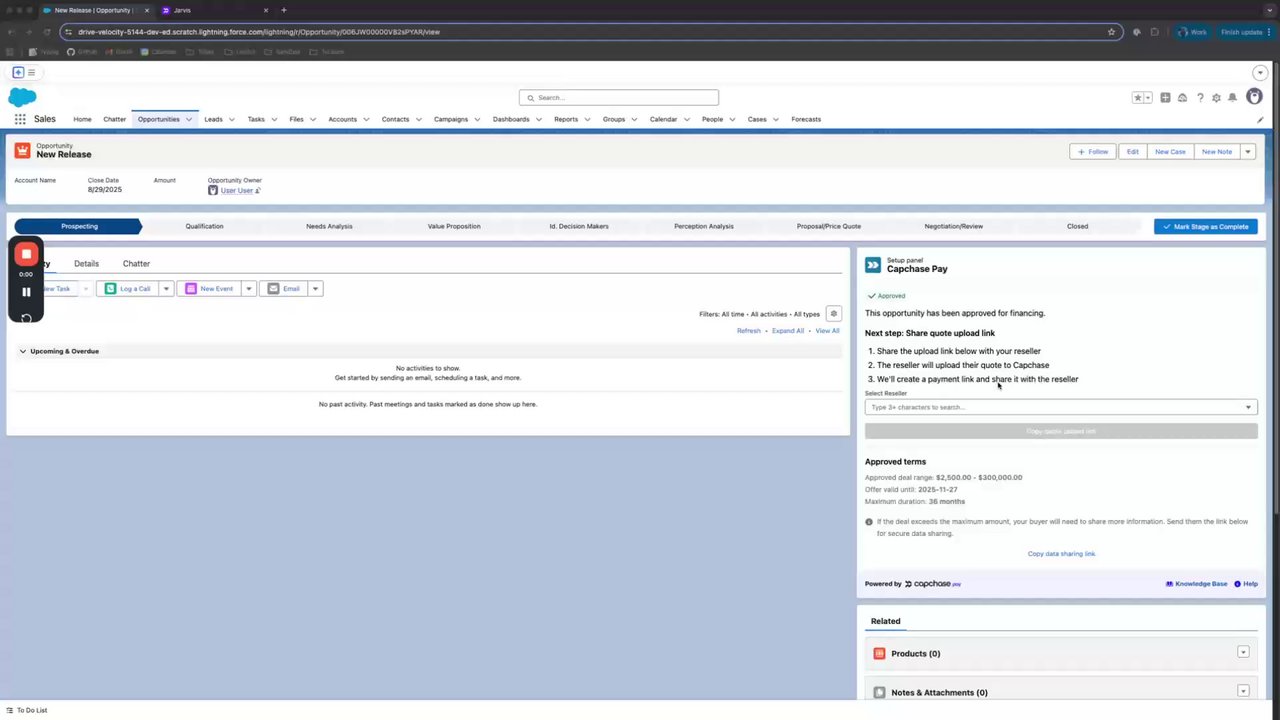The height and width of the screenshot is (720, 1280).
Task: Go to the Chatter nav item
Action: (x=115, y=120)
